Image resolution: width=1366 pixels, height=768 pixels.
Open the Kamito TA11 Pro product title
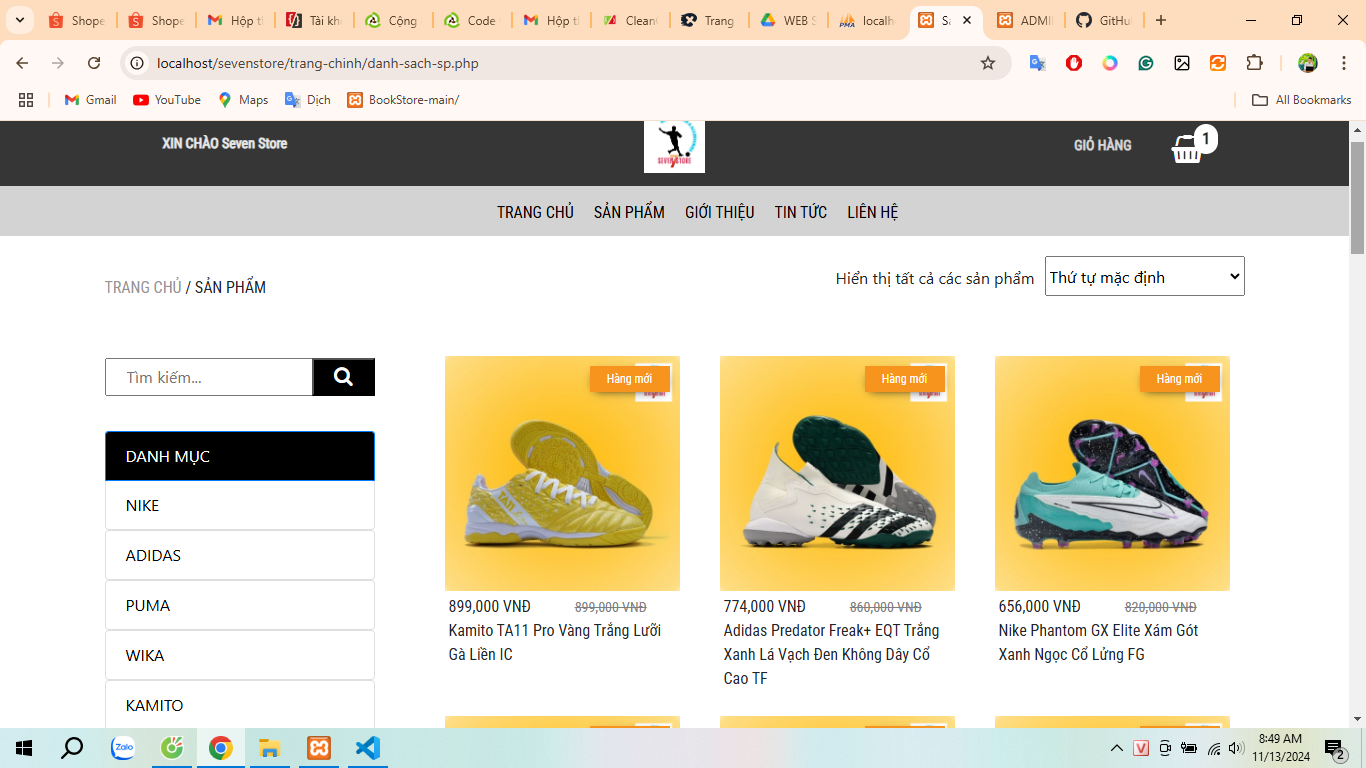click(x=555, y=642)
